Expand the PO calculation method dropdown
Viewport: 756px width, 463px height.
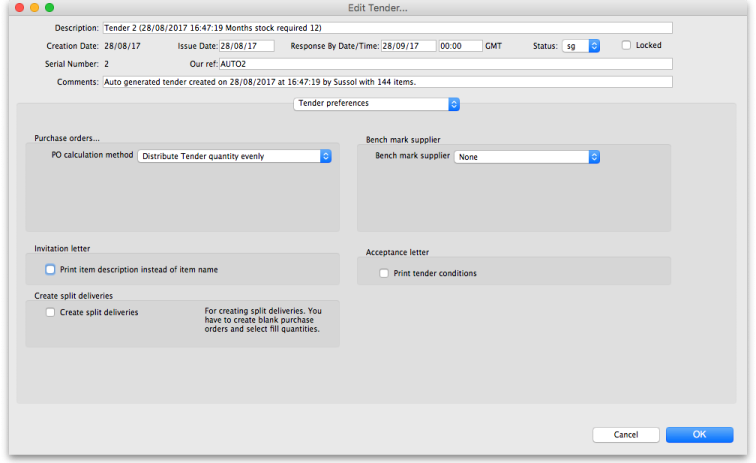click(234, 156)
